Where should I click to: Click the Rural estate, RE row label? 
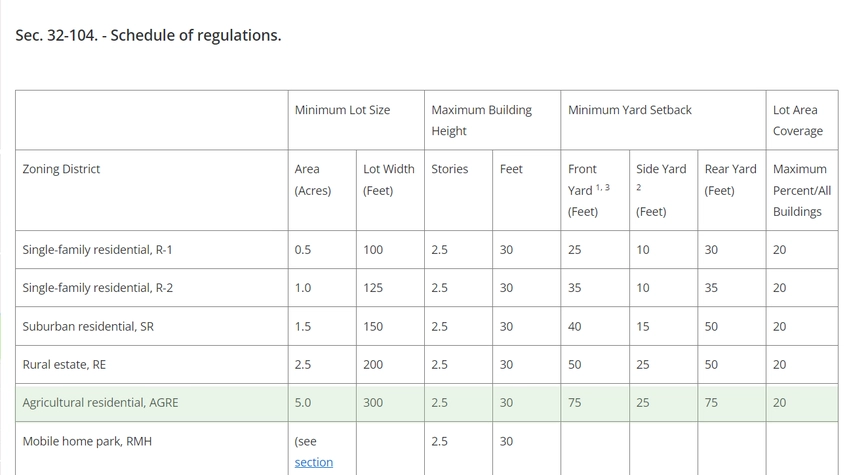pyautogui.click(x=64, y=365)
